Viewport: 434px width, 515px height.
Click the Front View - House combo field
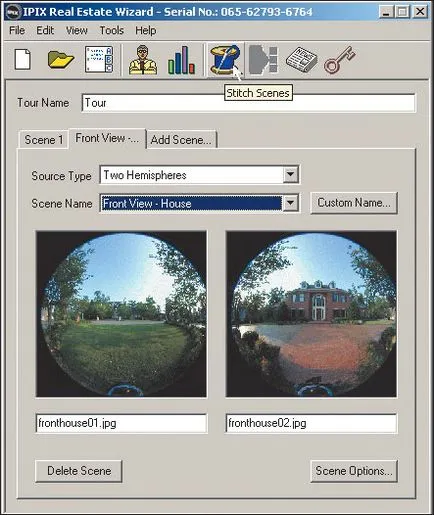(x=199, y=203)
